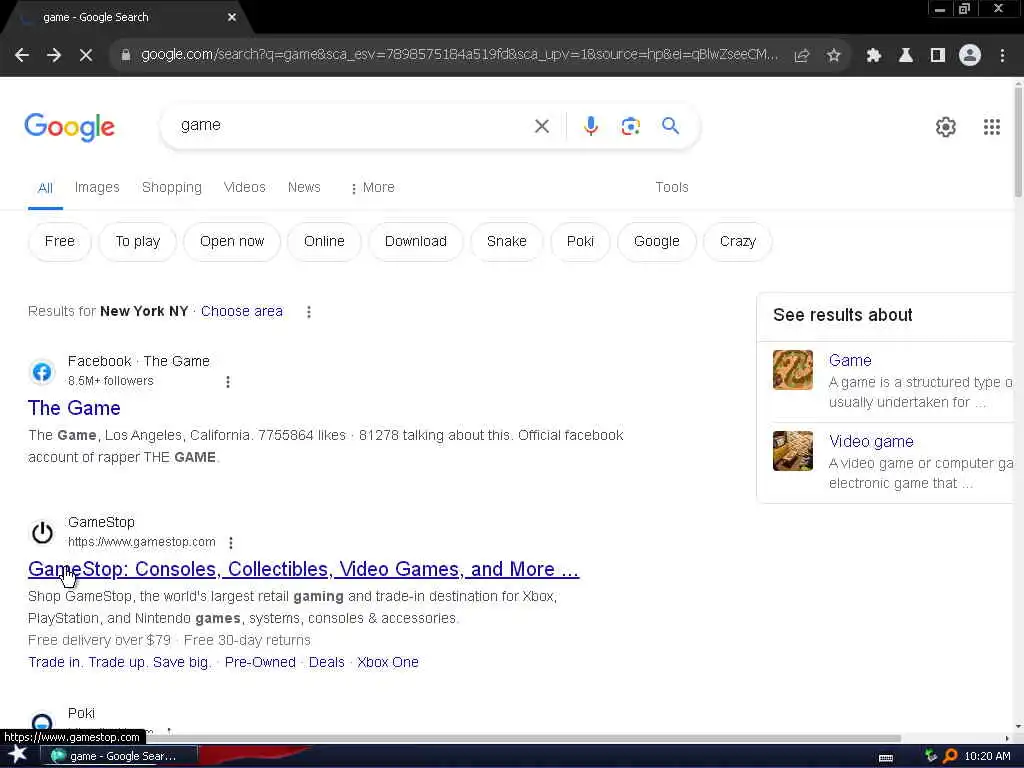The width and height of the screenshot is (1024, 768).
Task: Apply the Crazy filter chip
Action: pyautogui.click(x=738, y=242)
